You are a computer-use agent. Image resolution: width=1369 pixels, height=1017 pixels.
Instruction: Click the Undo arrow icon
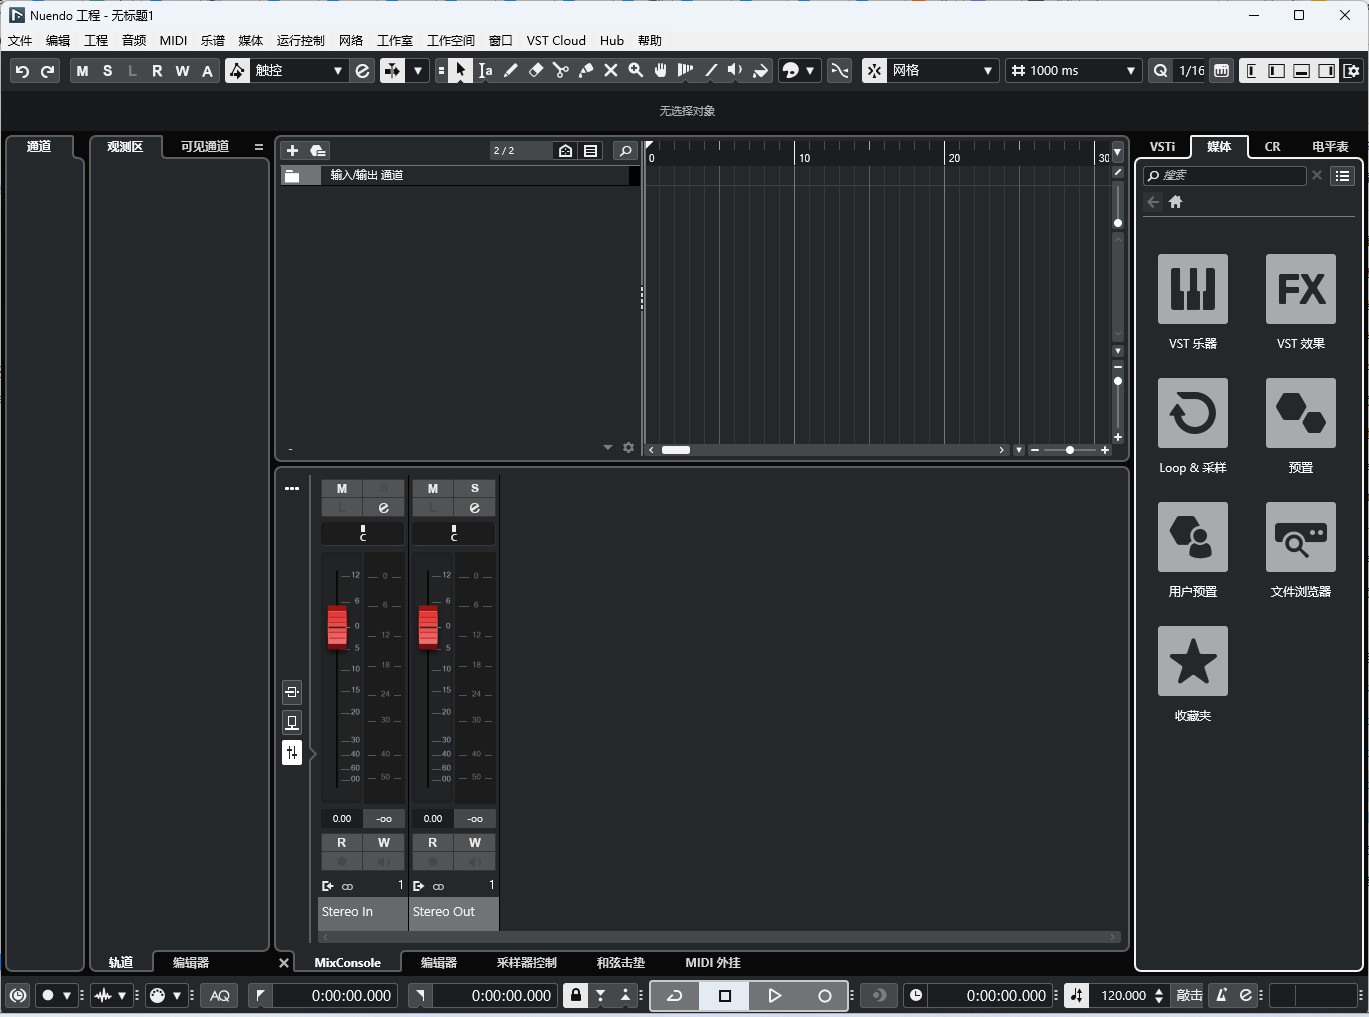22,71
